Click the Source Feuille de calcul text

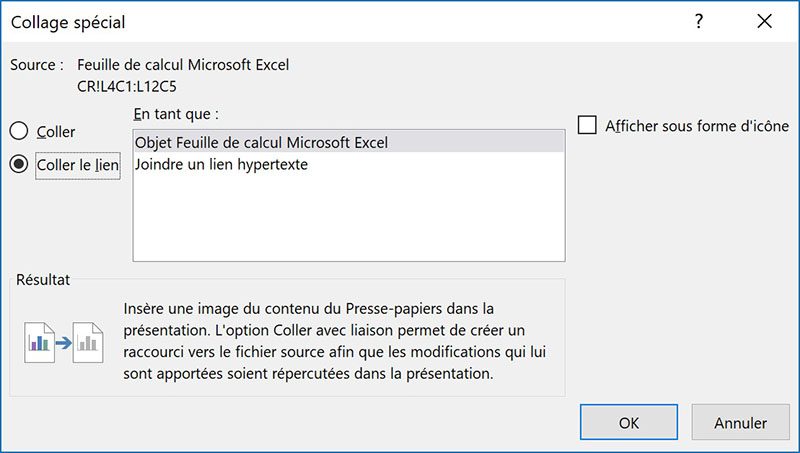click(x=183, y=65)
